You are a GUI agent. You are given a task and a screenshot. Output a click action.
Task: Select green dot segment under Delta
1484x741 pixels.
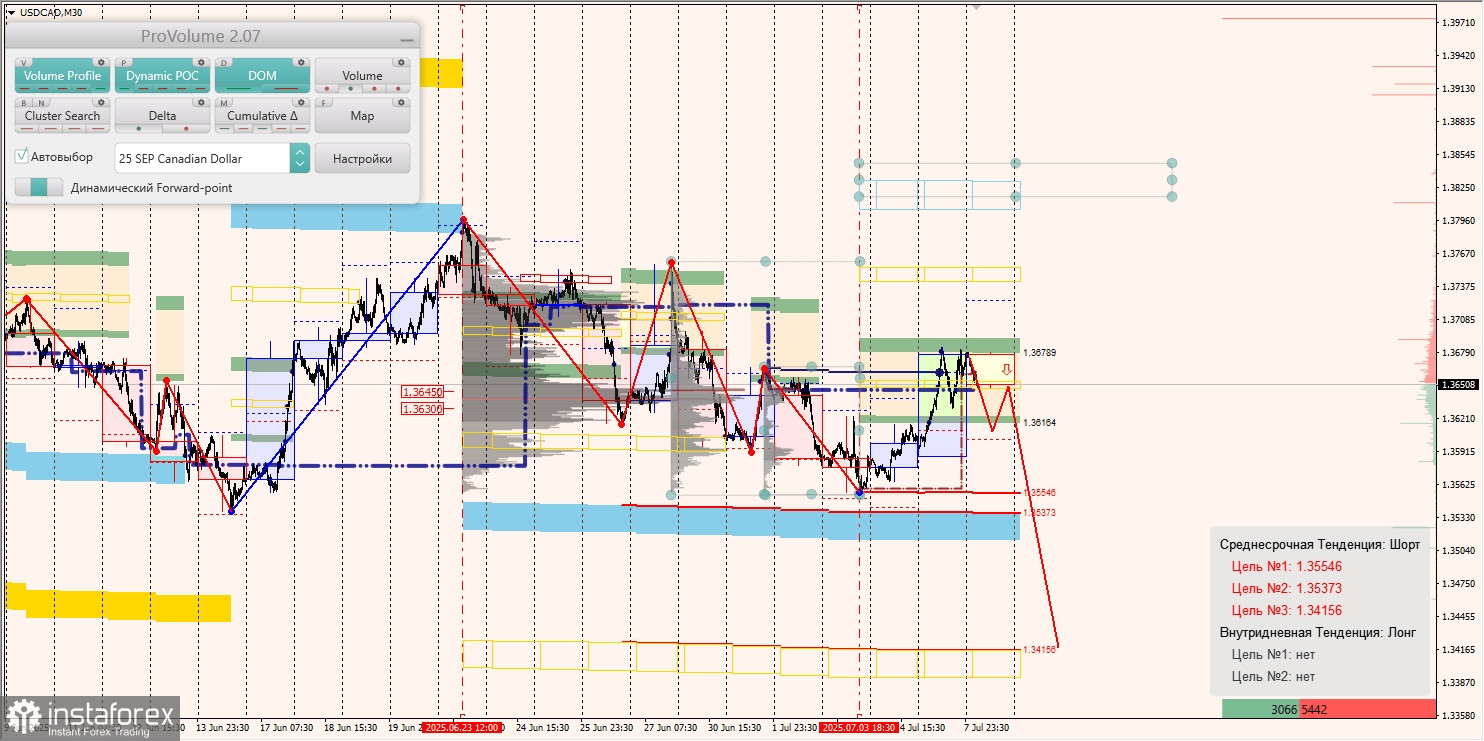(x=139, y=129)
